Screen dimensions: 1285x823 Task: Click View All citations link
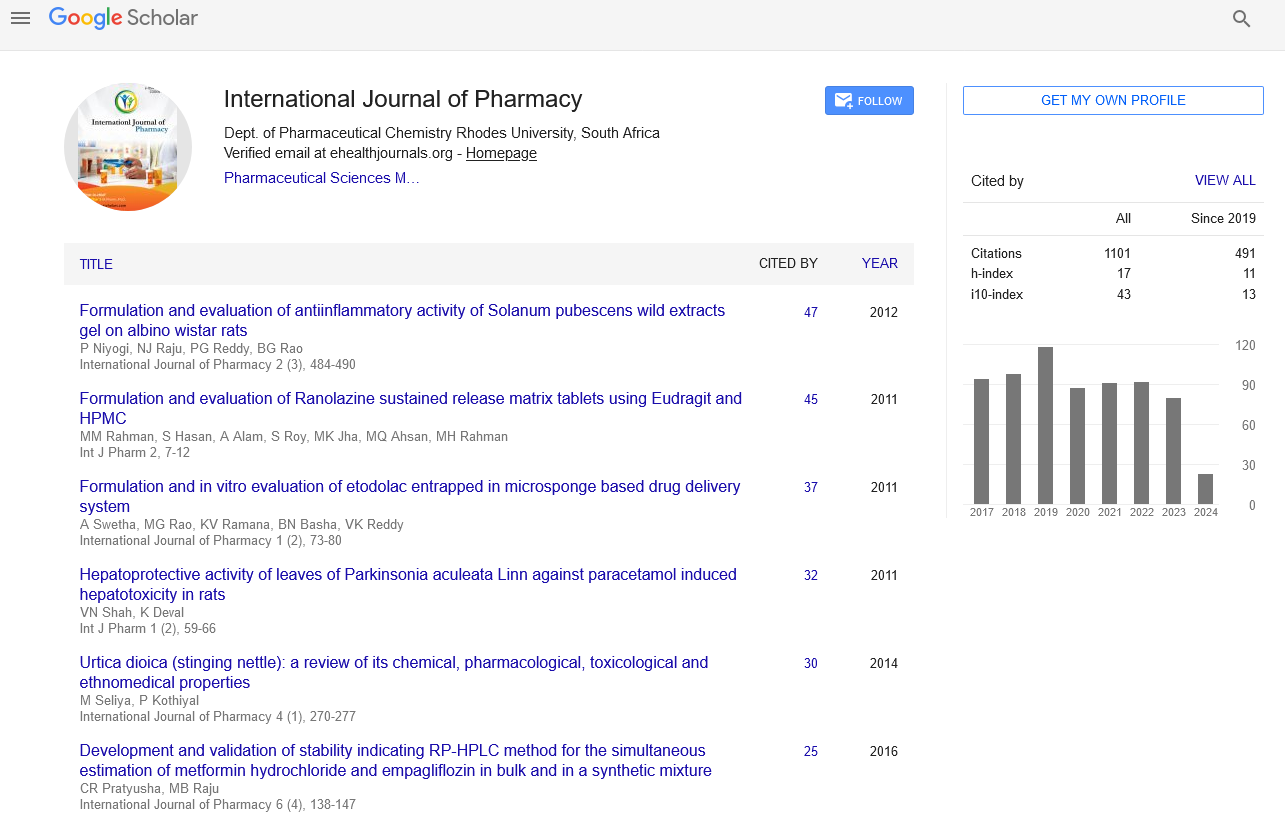(1225, 181)
